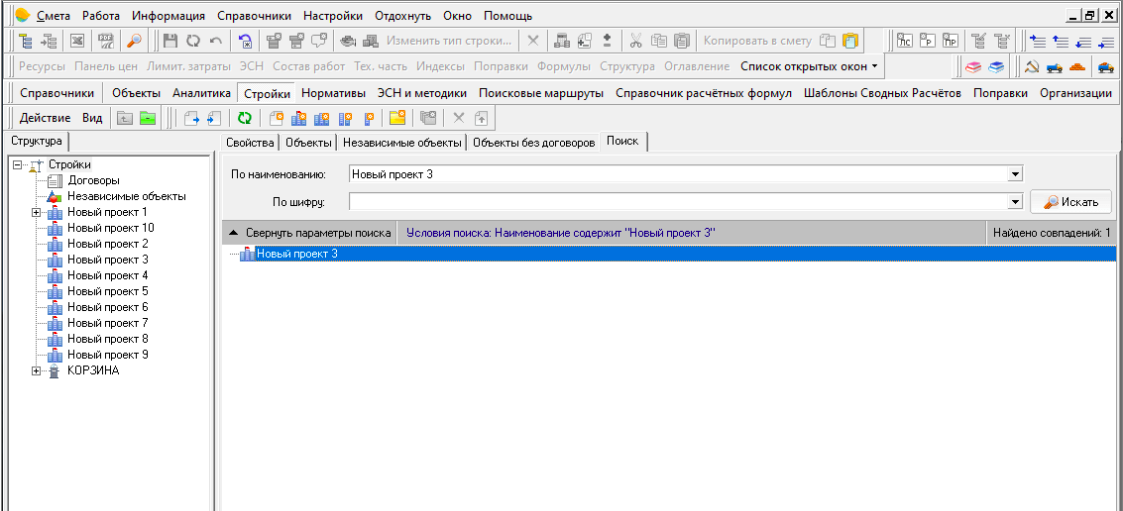This screenshot has width=1123, height=511.
Task: Click the pink books stack icon
Action: pyautogui.click(x=973, y=67)
